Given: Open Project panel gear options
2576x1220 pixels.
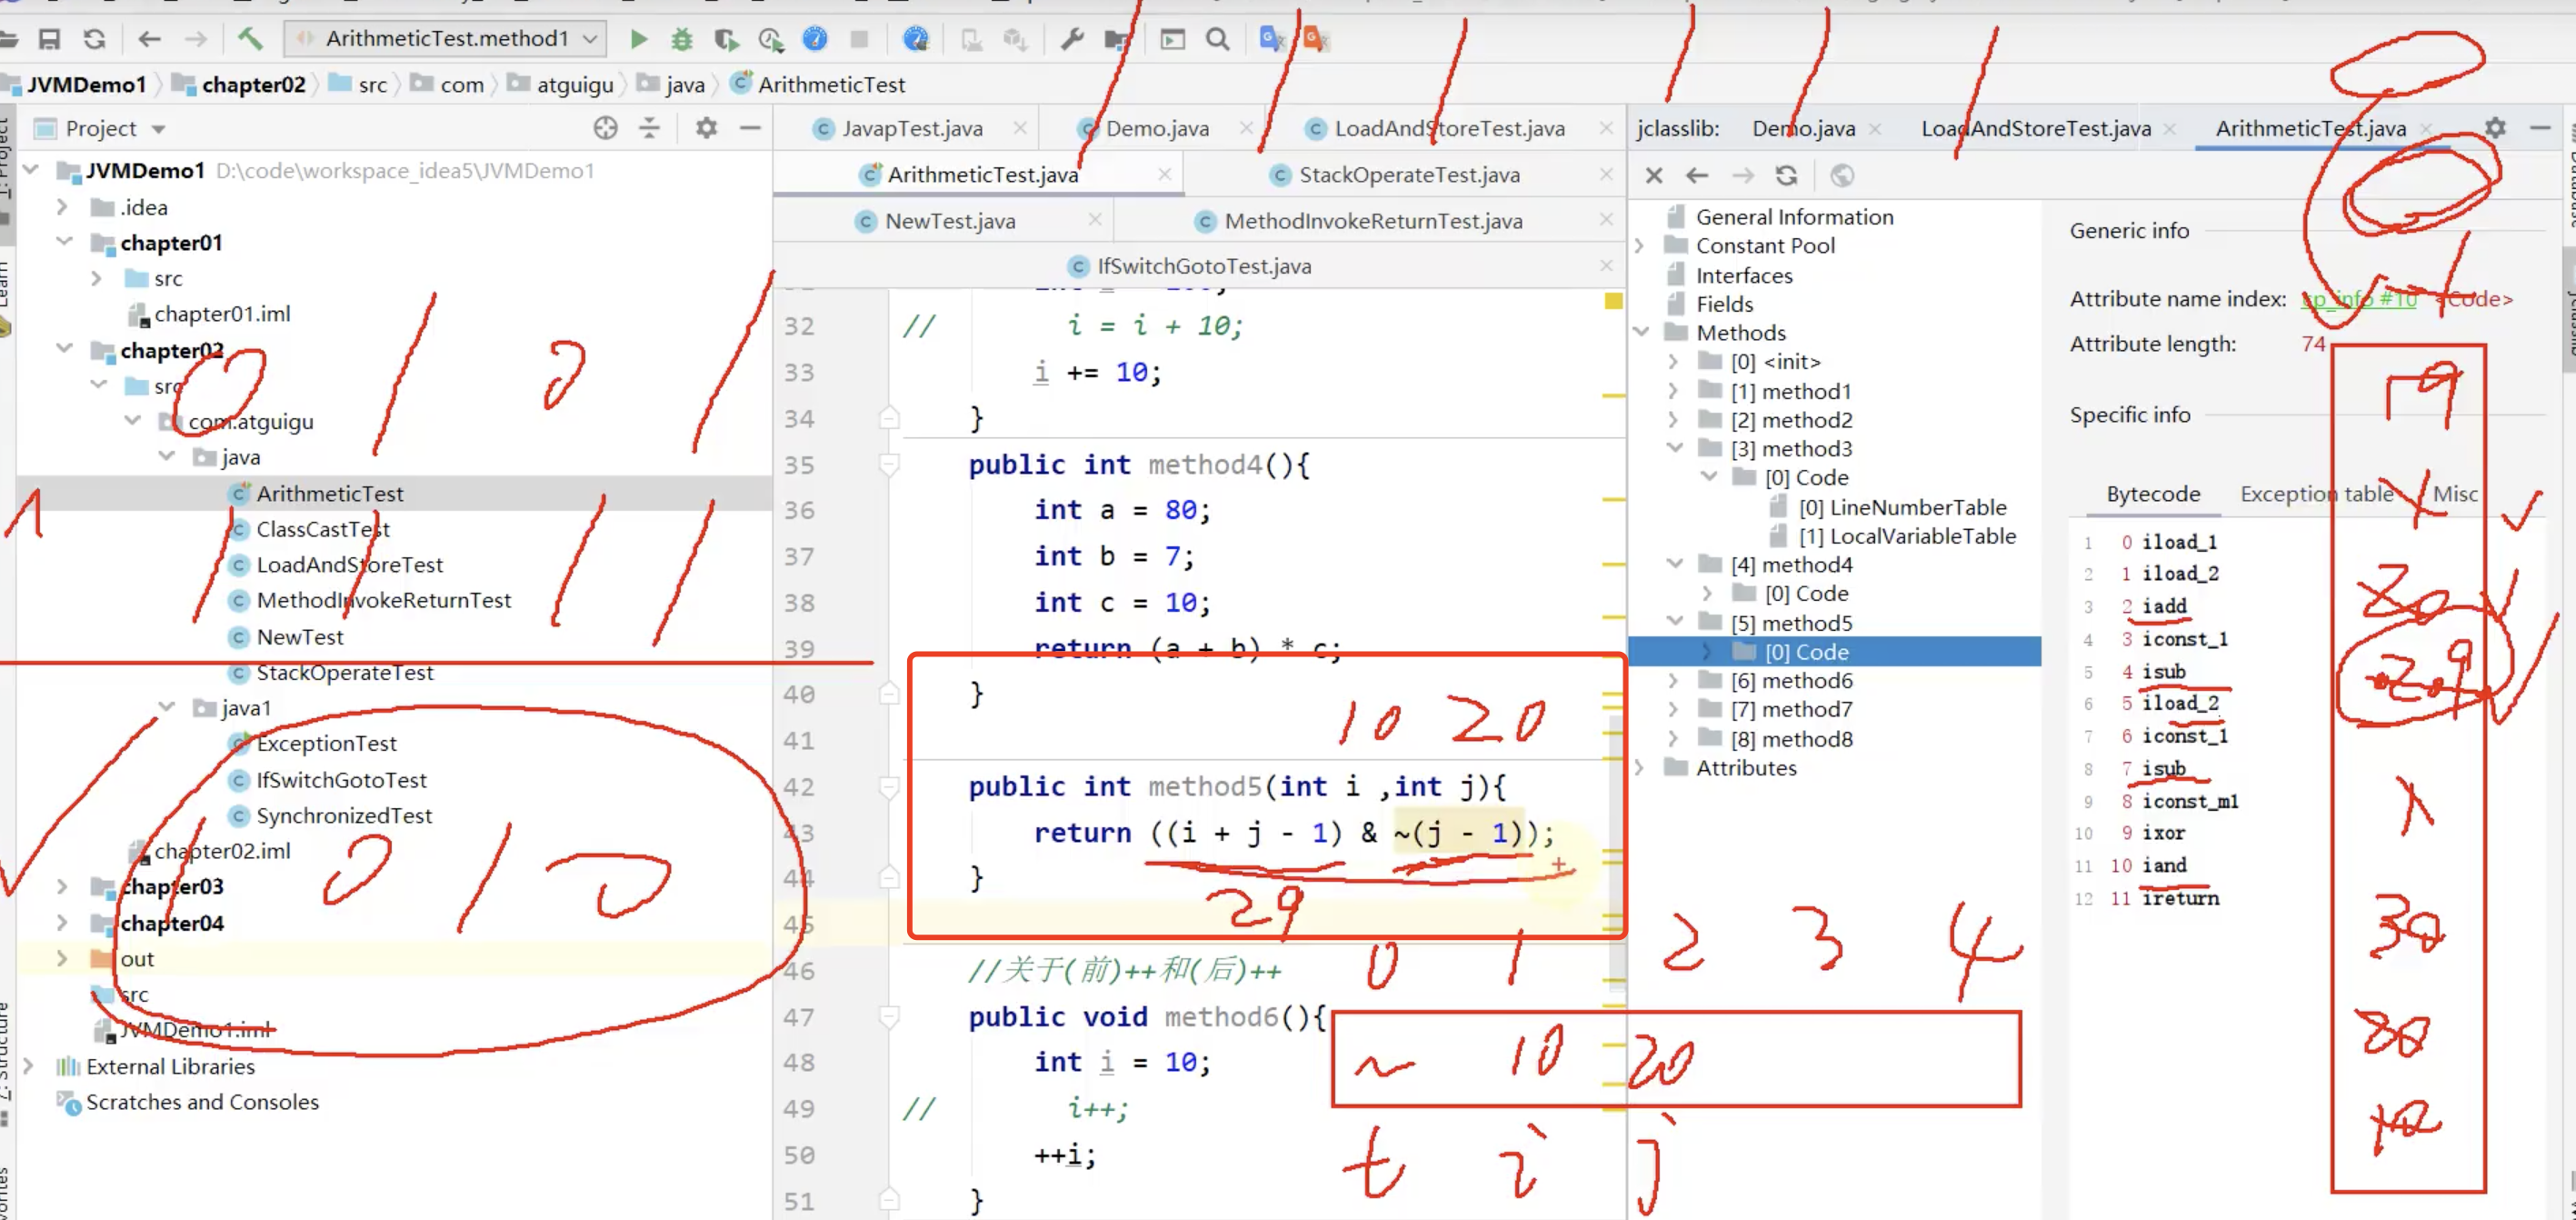Looking at the screenshot, I should tap(706, 128).
